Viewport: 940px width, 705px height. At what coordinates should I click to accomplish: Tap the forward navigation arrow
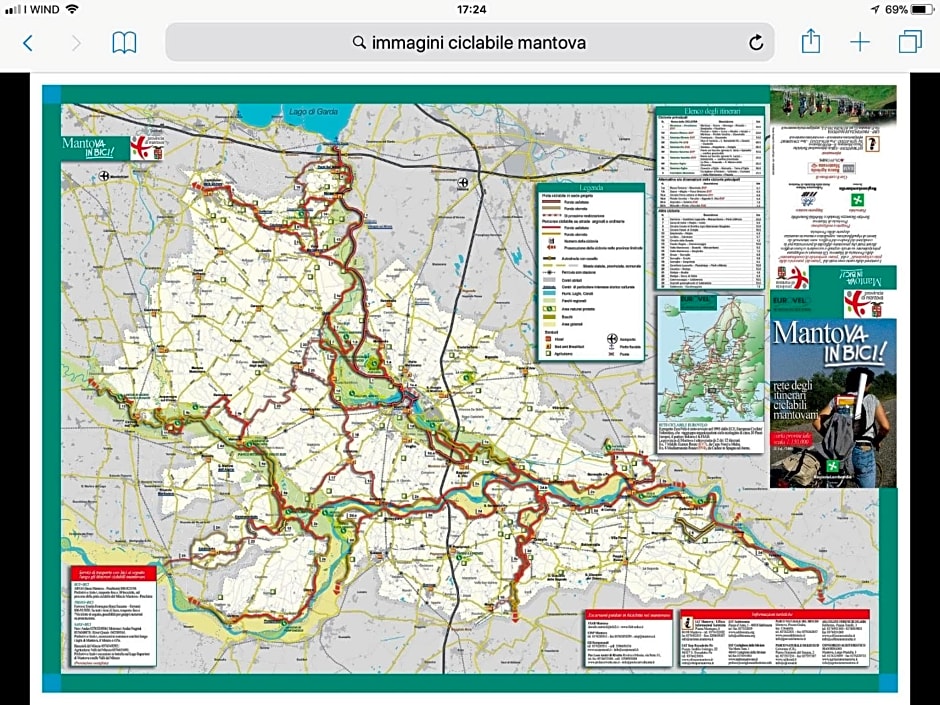coord(76,43)
